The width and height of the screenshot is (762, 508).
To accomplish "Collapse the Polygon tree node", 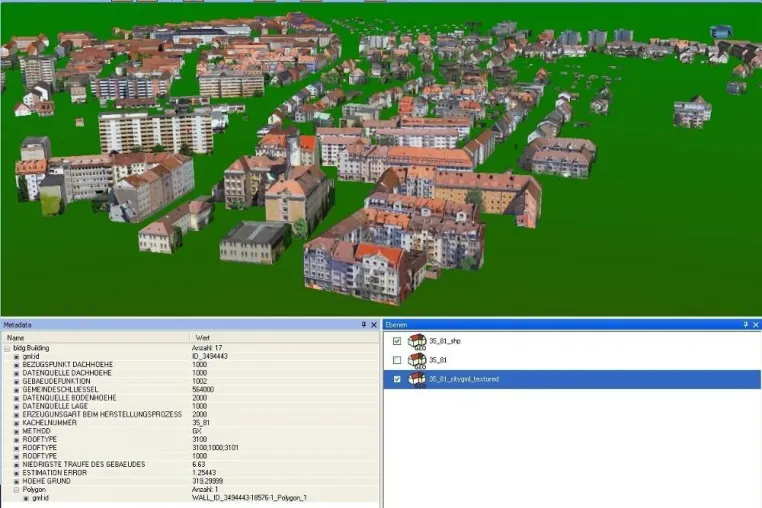I will click(x=17, y=490).
